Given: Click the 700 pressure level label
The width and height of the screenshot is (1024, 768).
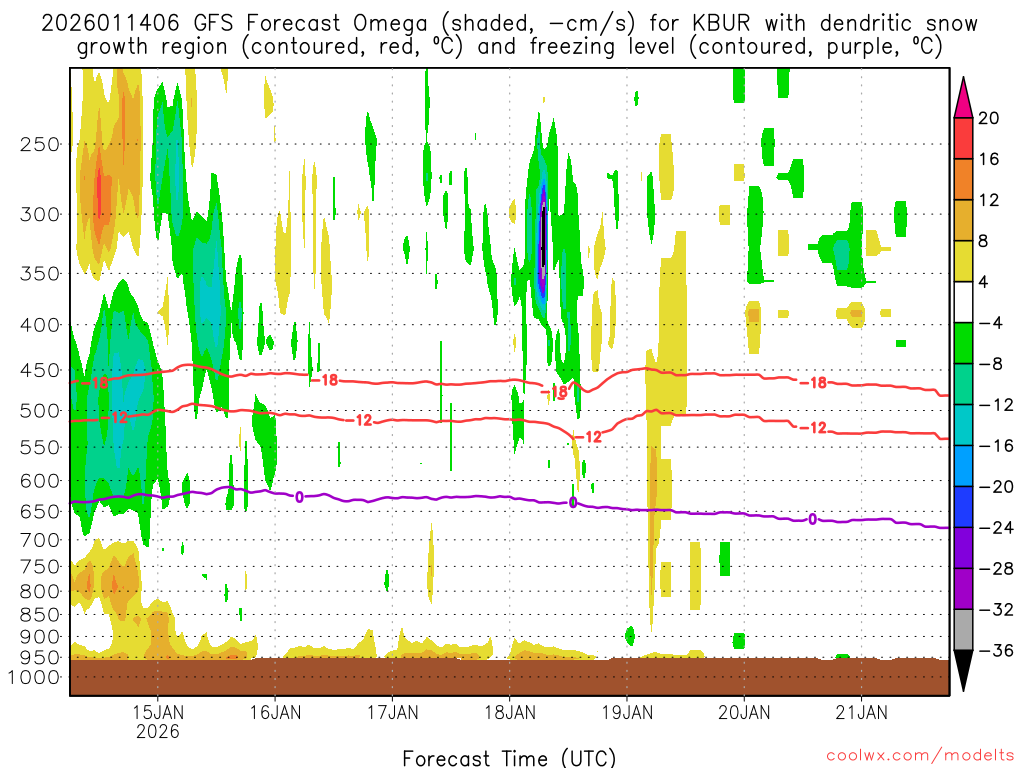Looking at the screenshot, I should [40, 540].
